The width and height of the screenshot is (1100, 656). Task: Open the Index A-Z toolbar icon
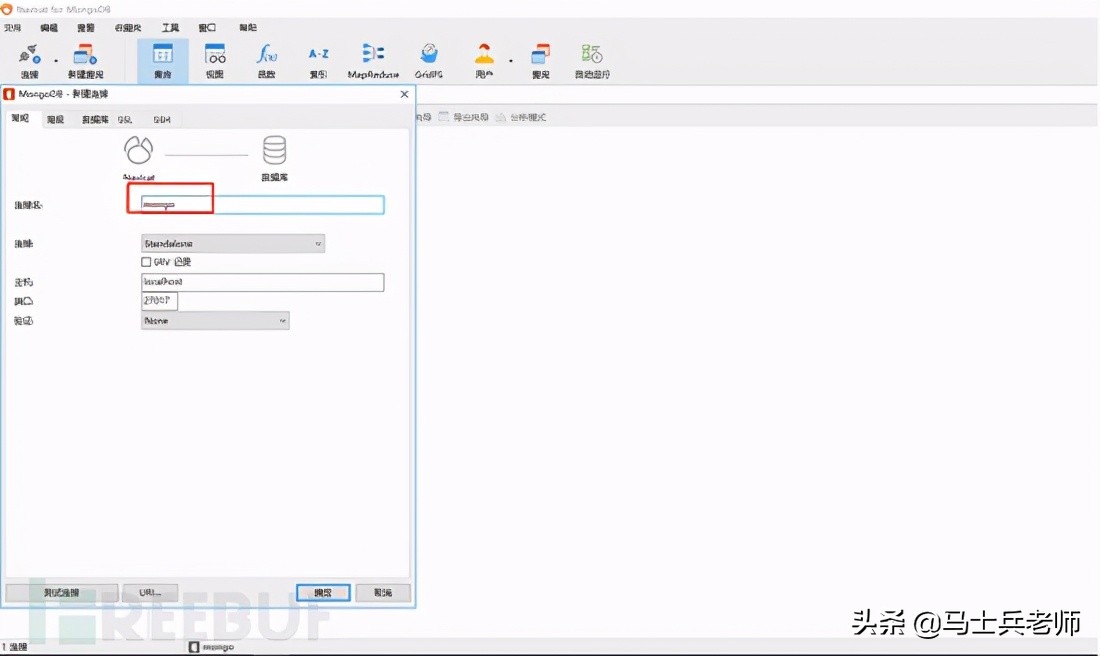coord(318,61)
